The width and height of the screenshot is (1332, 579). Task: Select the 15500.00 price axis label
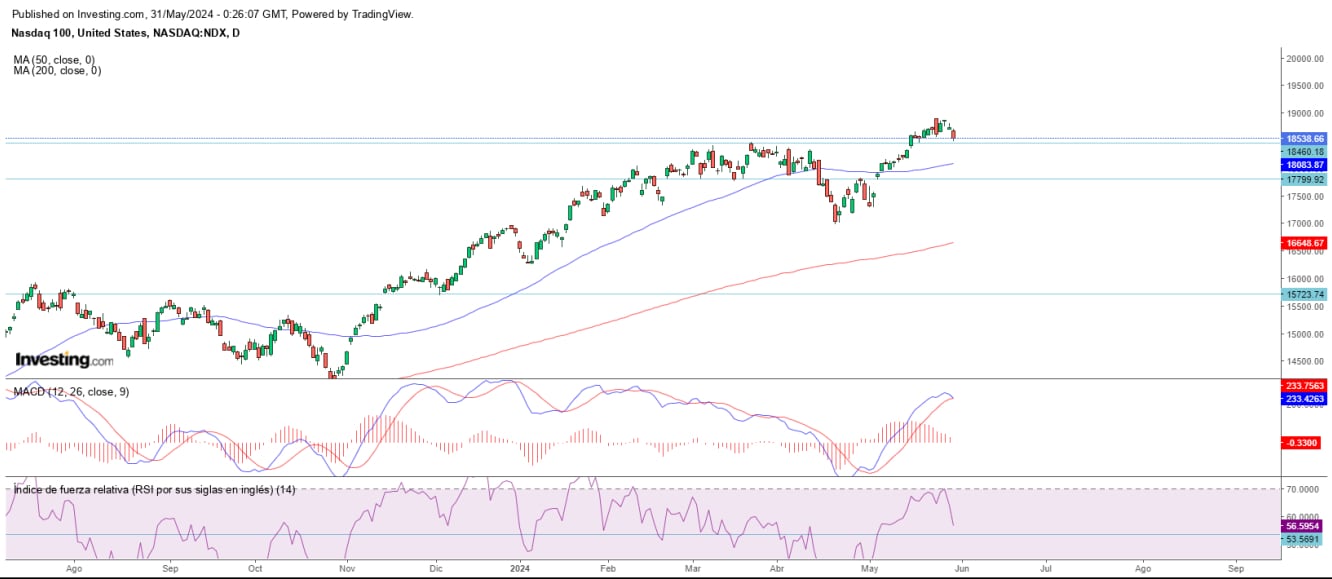(x=1305, y=307)
